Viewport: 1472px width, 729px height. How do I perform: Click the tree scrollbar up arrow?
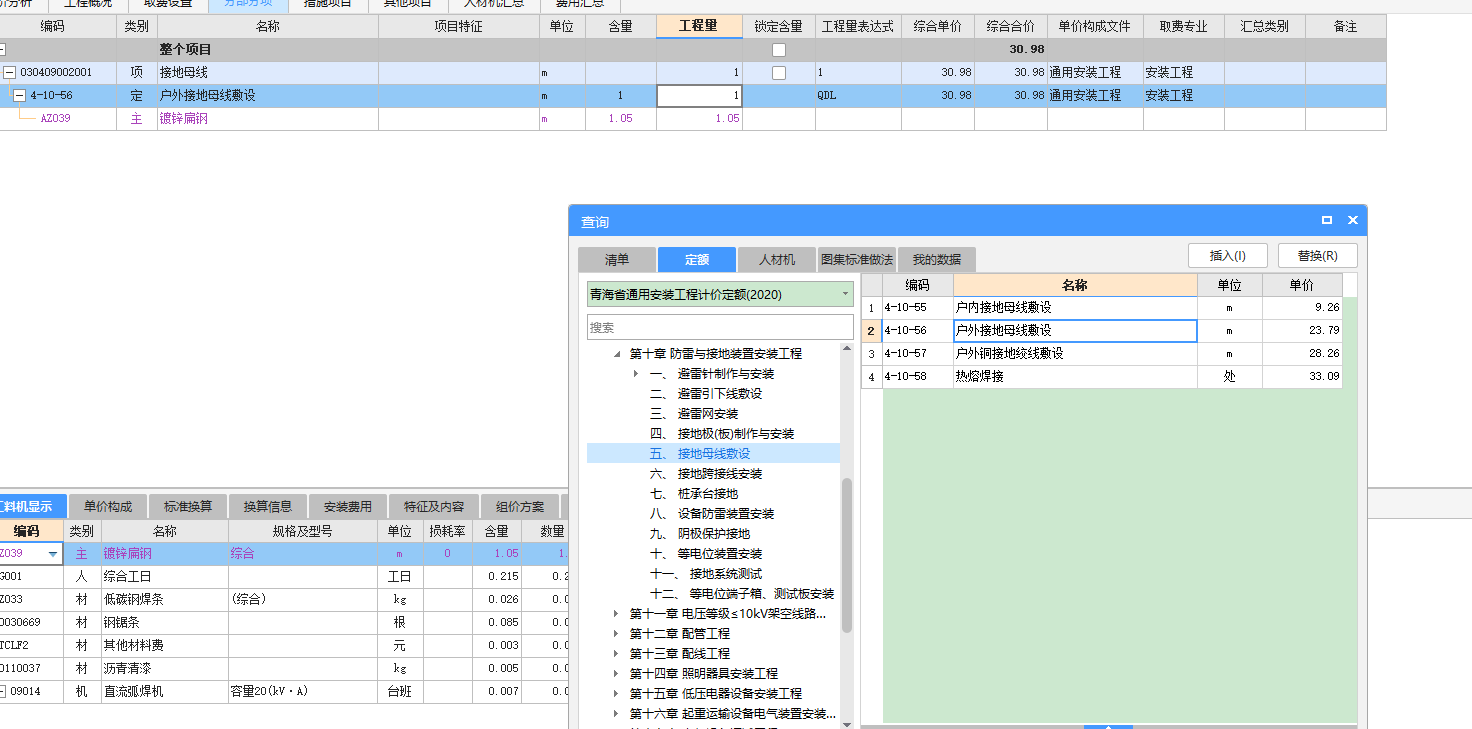pos(847,349)
